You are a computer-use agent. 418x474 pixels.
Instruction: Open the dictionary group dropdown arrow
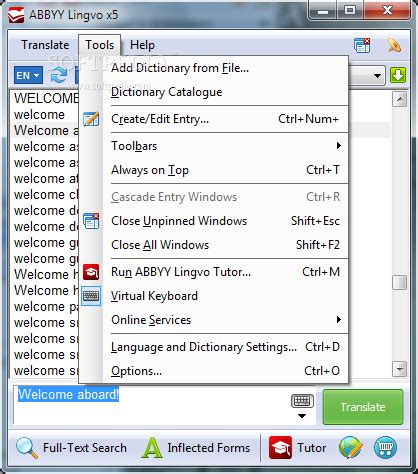point(377,76)
